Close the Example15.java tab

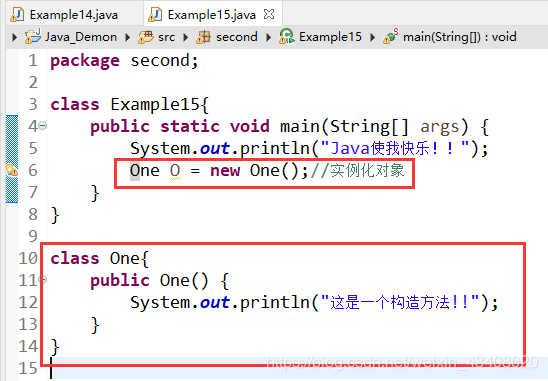click(x=269, y=14)
